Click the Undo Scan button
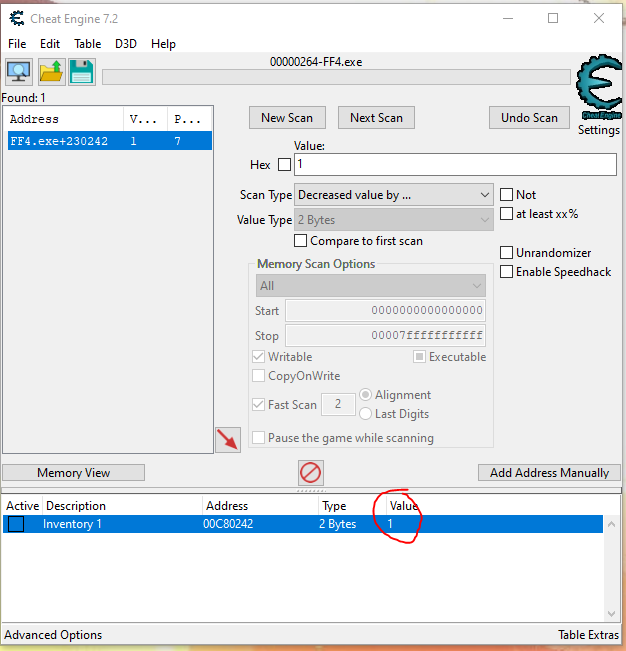Screen dimensions: 626x651 click(x=529, y=117)
